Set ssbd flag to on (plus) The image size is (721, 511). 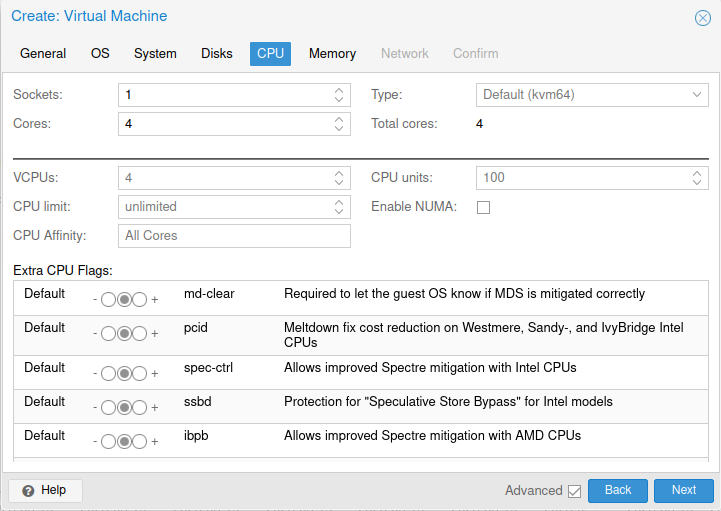point(139,408)
